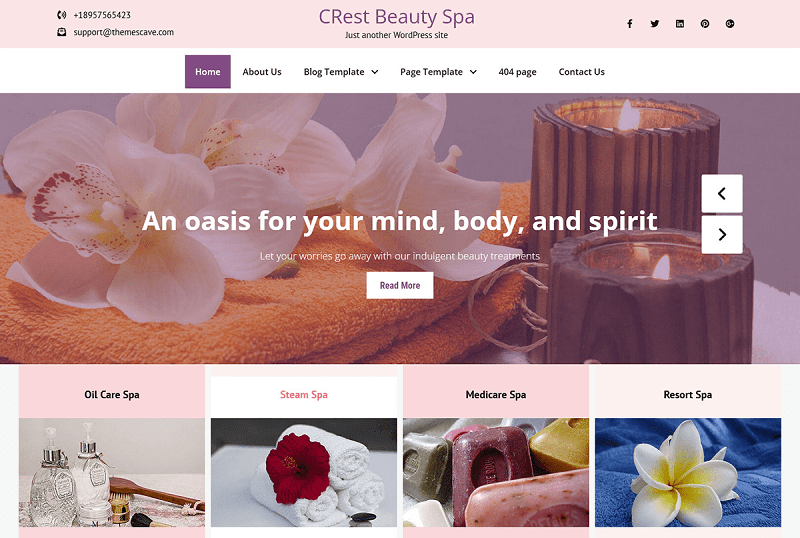Open the Pinterest social icon
Screen dimensions: 800x538
coord(705,23)
